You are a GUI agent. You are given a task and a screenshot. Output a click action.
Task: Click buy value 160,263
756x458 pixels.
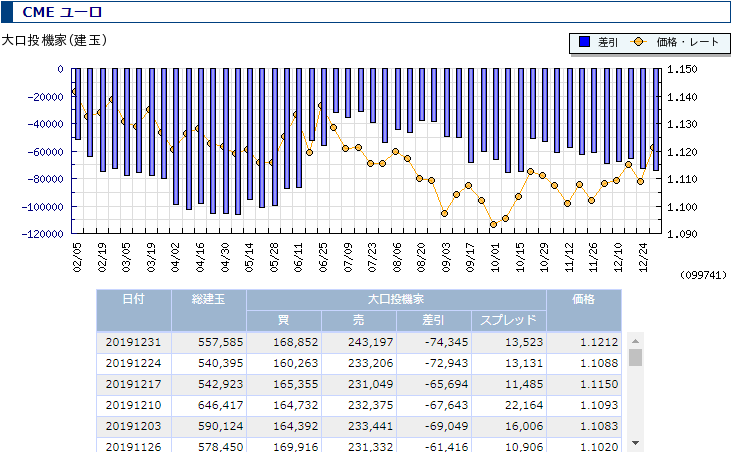296,364
